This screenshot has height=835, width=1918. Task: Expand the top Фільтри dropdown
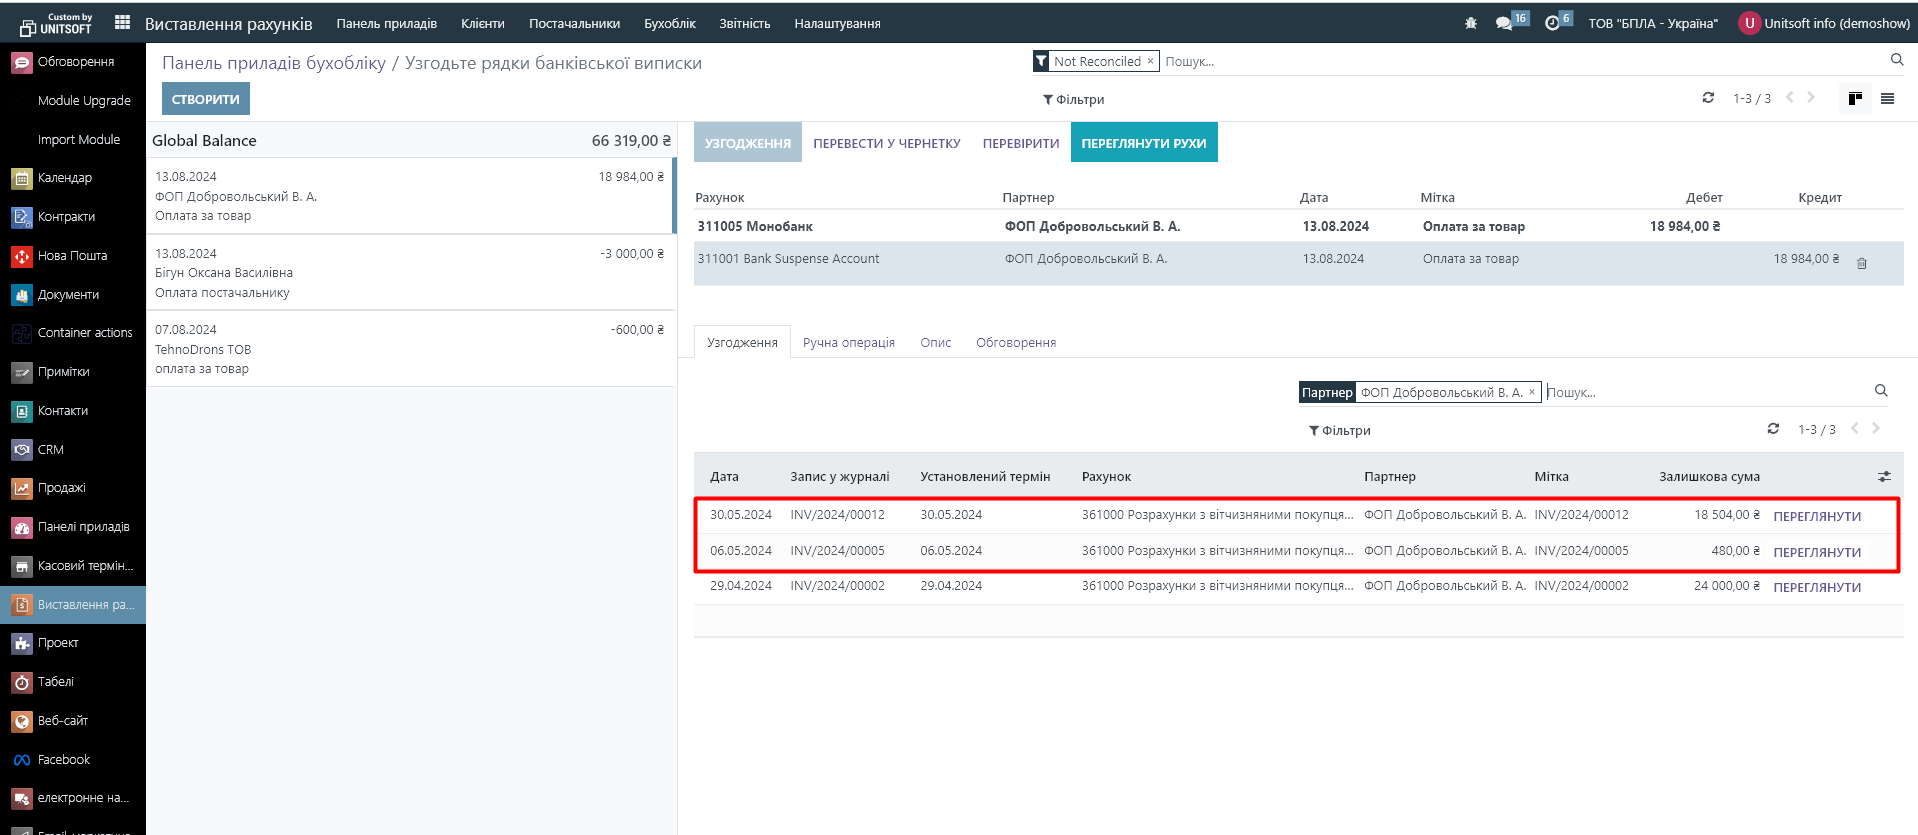1073,99
